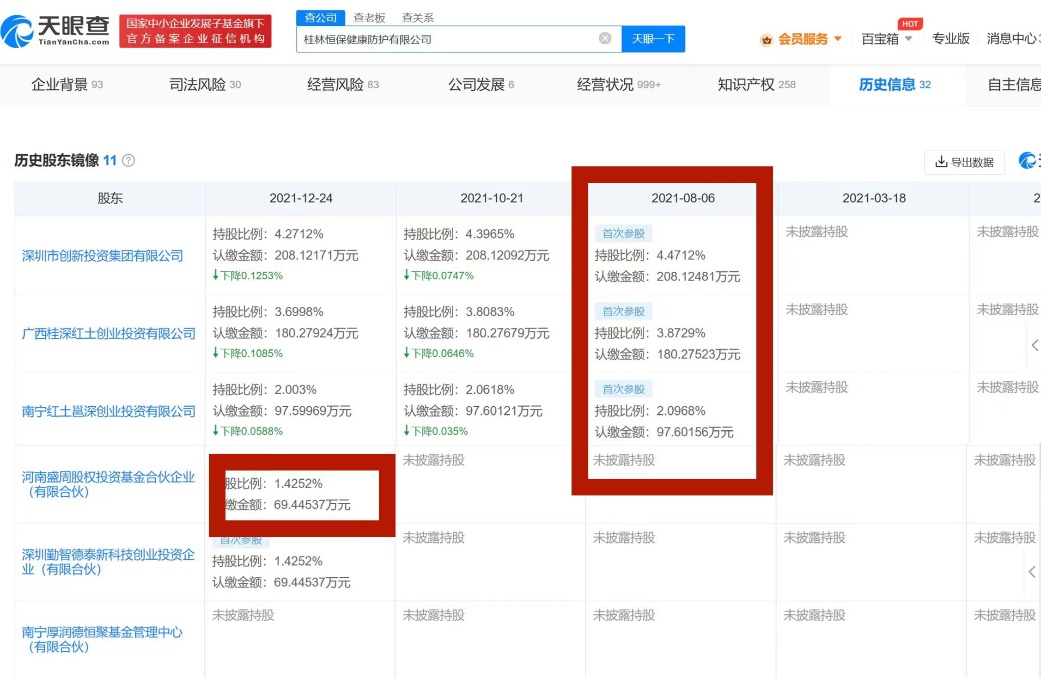Open the 消息中心 menu

[1011, 39]
